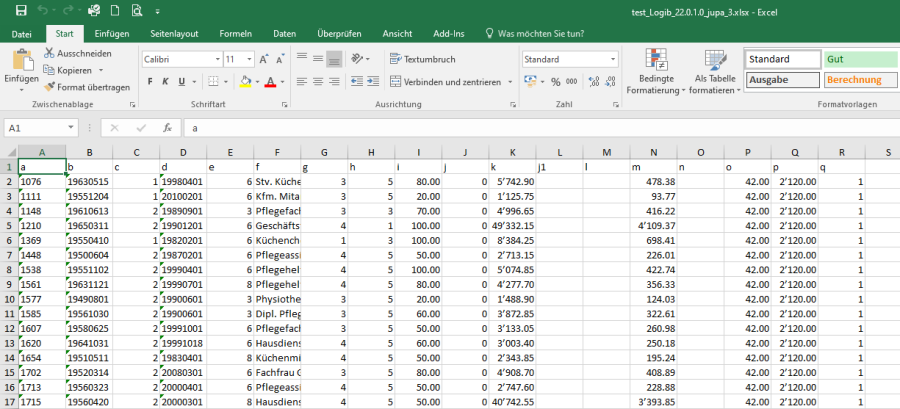Open the Calibri font name dropdown

tap(218, 59)
